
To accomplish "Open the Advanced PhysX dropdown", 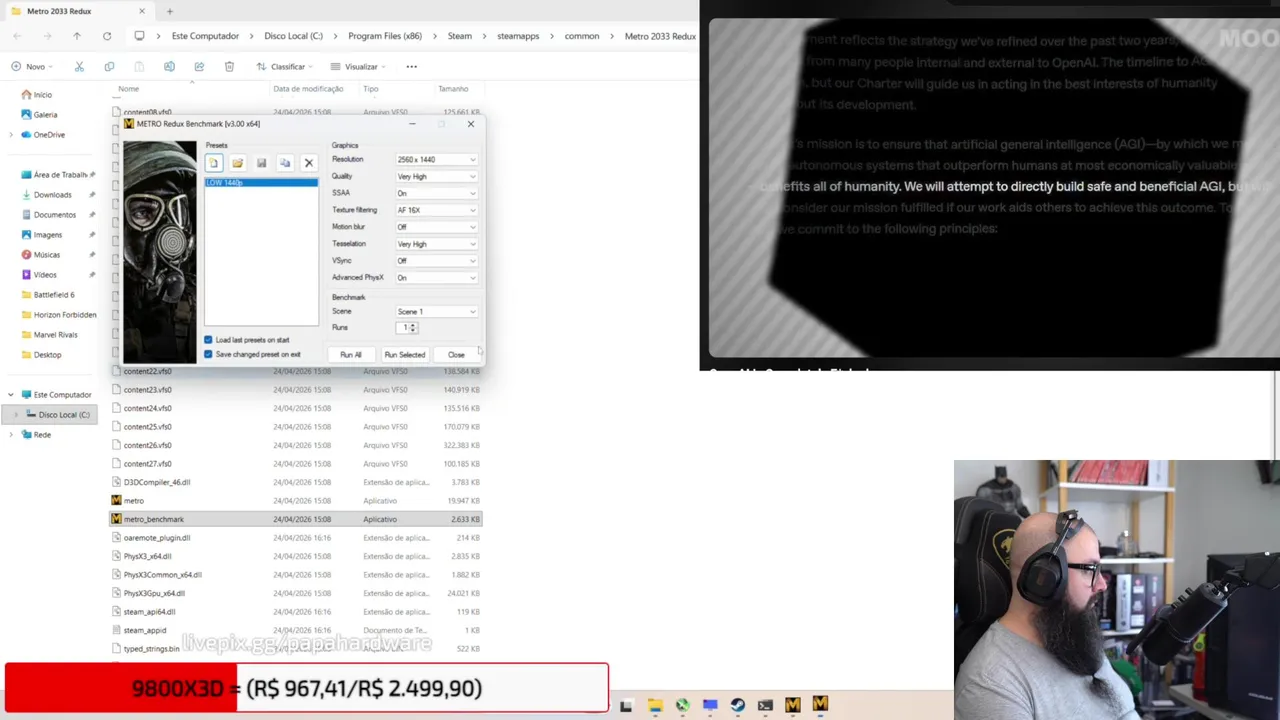I will tap(436, 278).
